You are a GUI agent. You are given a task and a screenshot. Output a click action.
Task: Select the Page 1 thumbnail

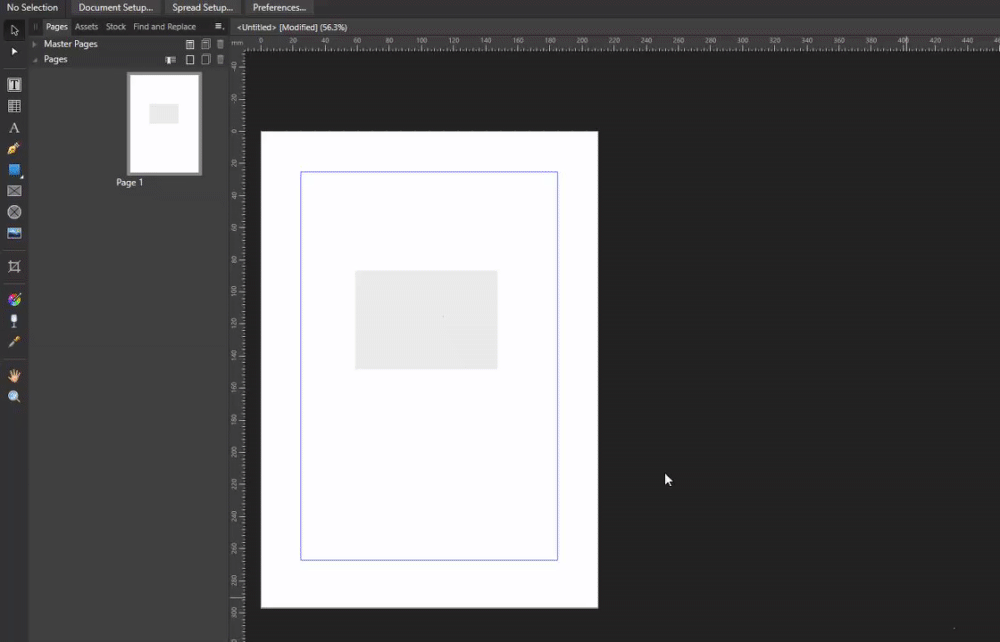point(163,122)
